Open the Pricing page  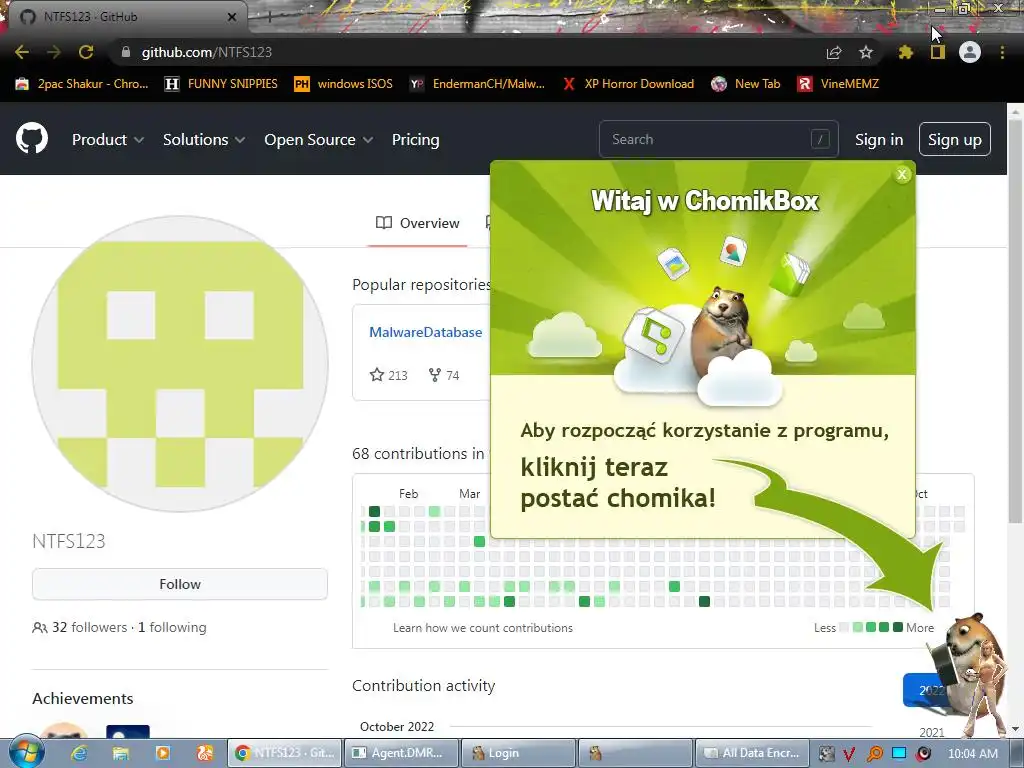[x=415, y=140]
